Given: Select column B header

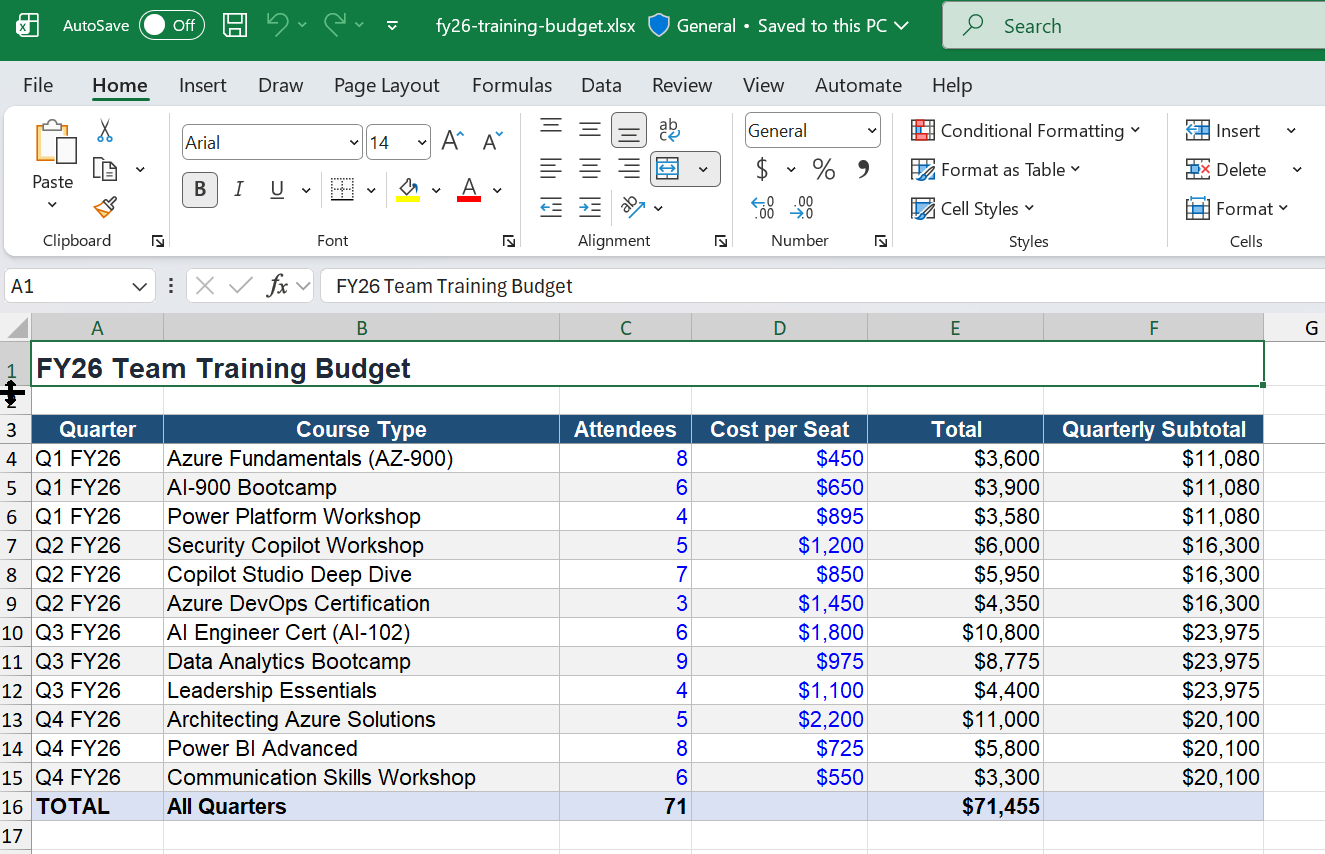Looking at the screenshot, I should (361, 328).
